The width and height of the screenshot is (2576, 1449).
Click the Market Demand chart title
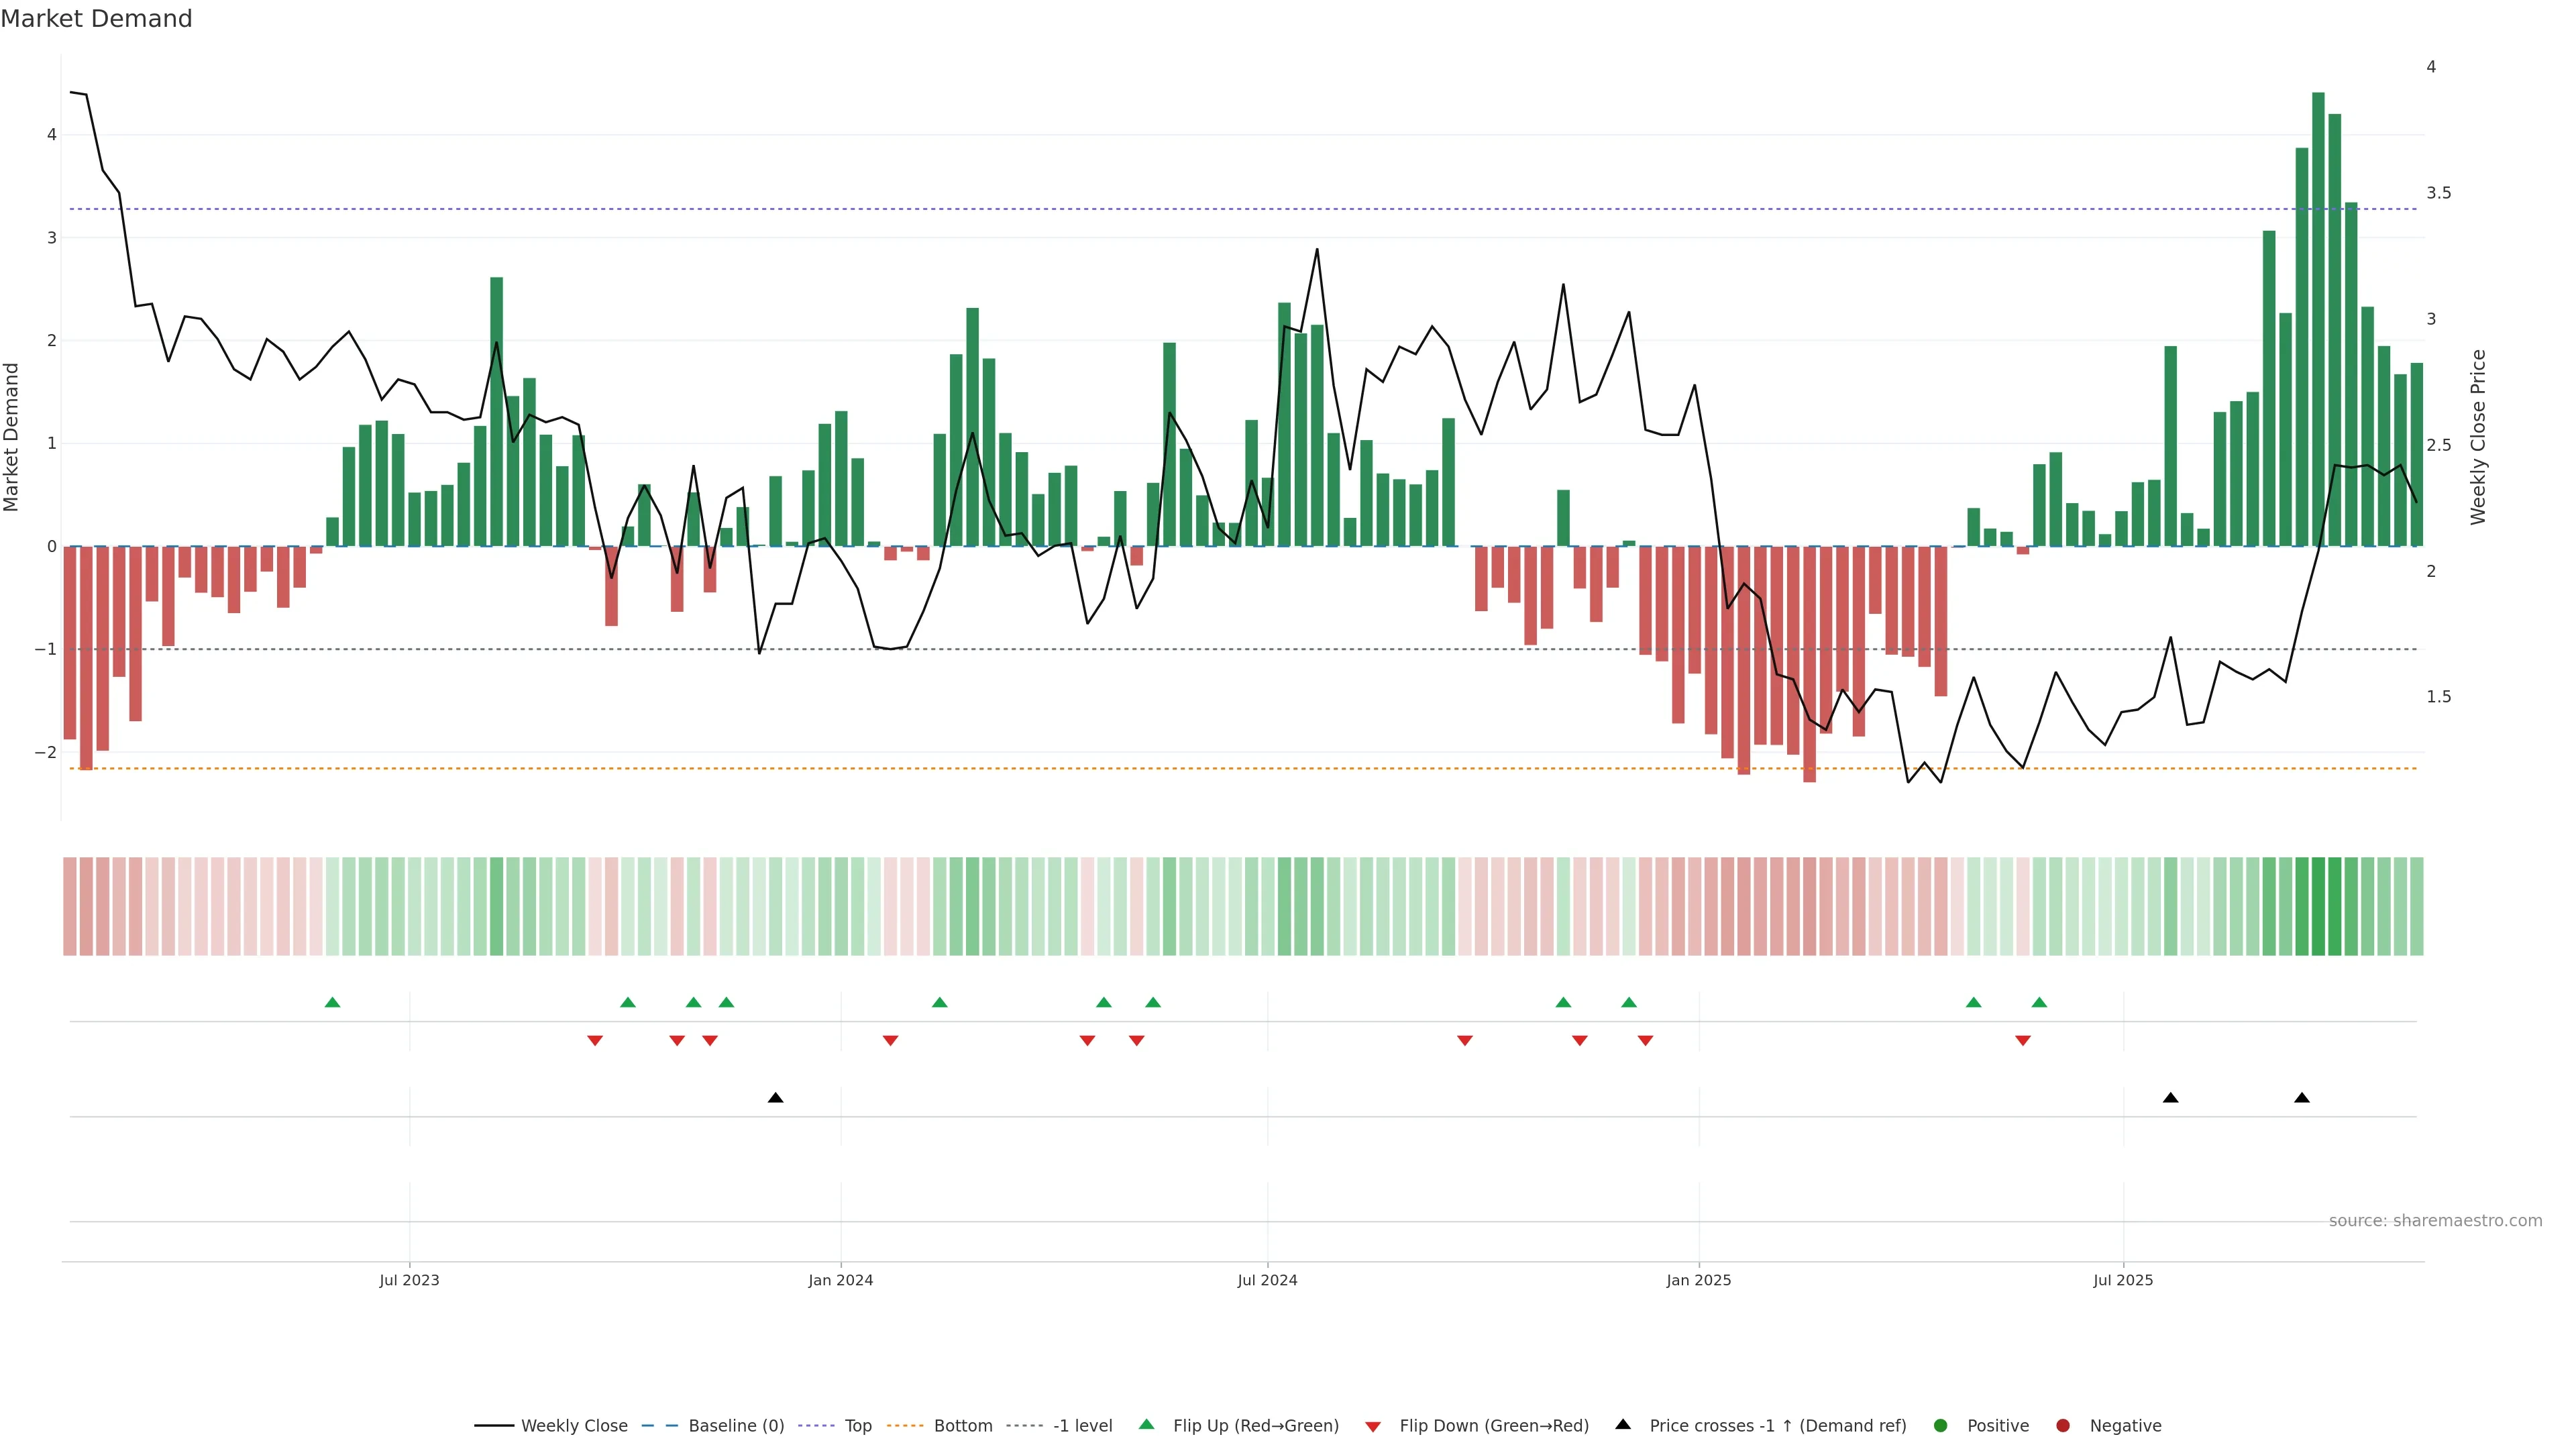pyautogui.click(x=96, y=19)
